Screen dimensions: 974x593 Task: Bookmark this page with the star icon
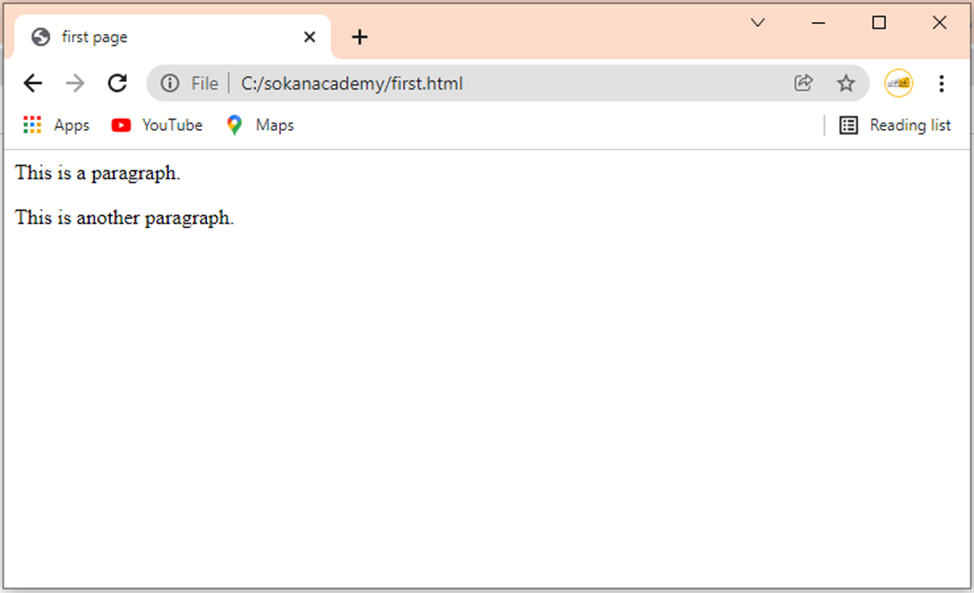[845, 83]
